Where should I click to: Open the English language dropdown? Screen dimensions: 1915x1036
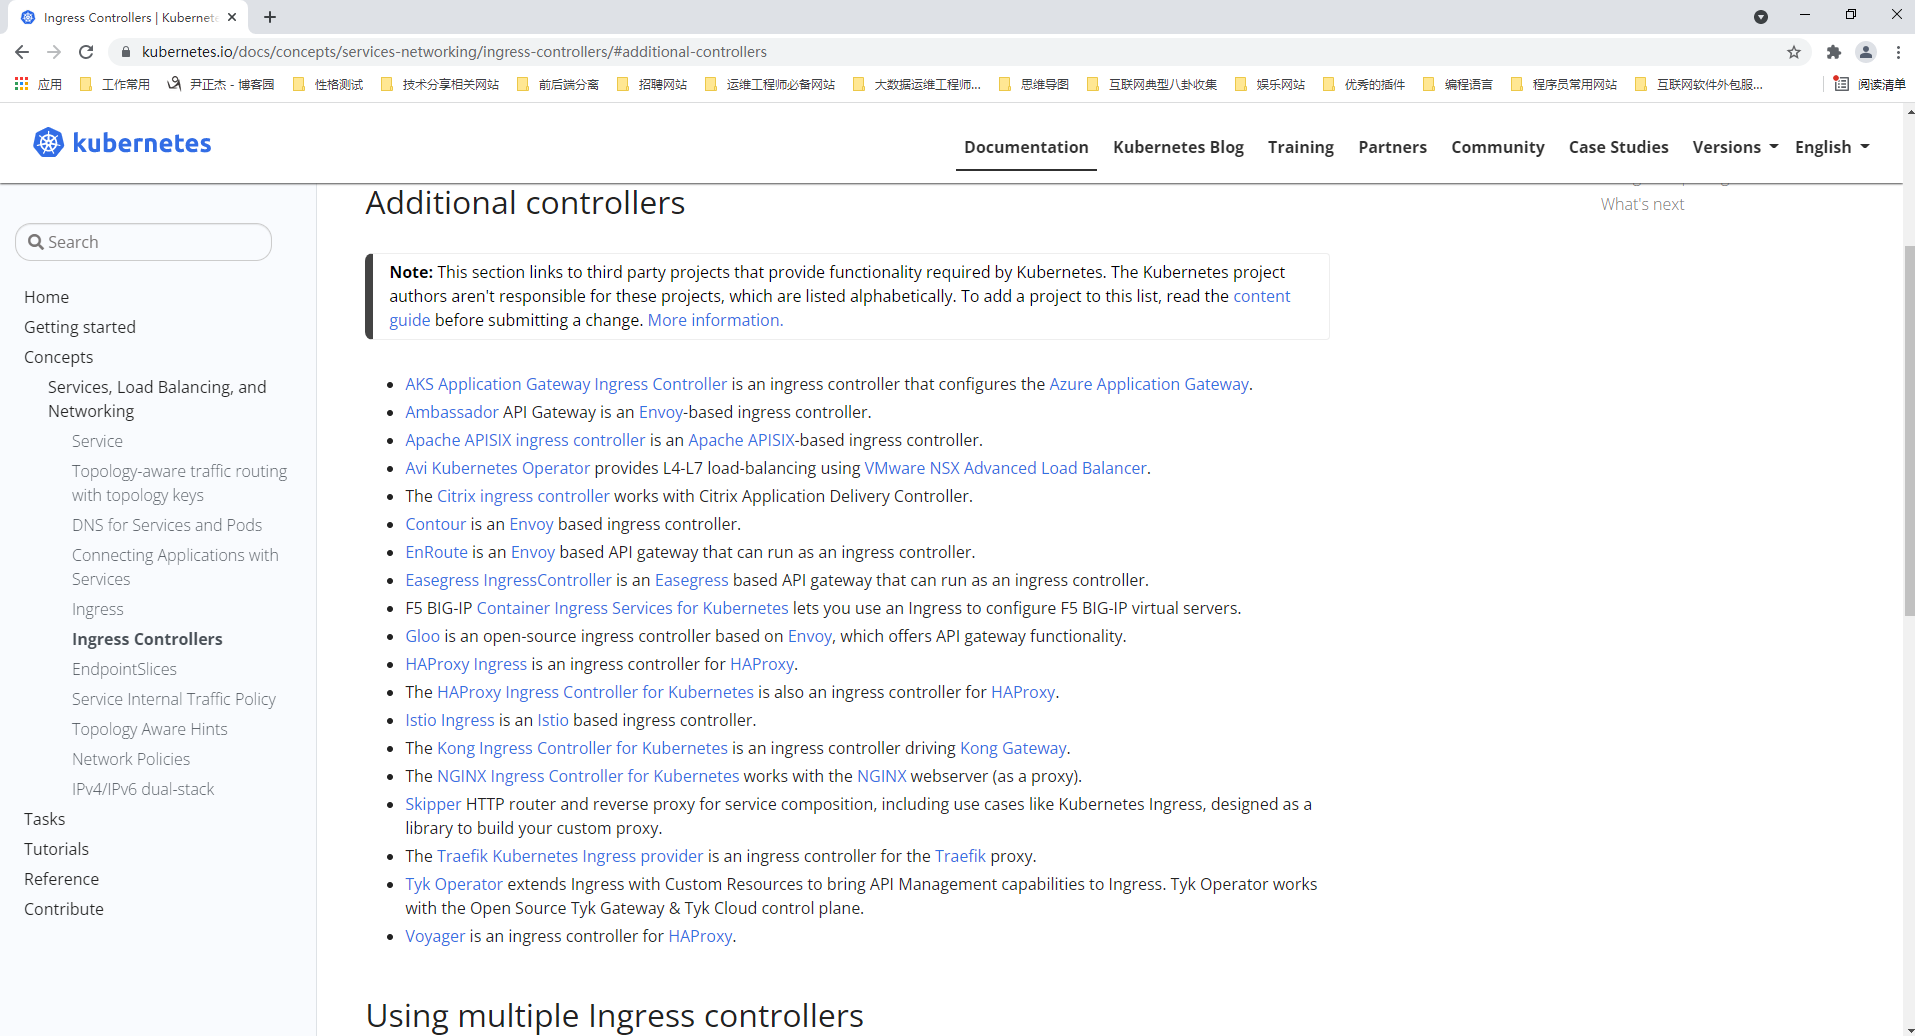click(1831, 147)
